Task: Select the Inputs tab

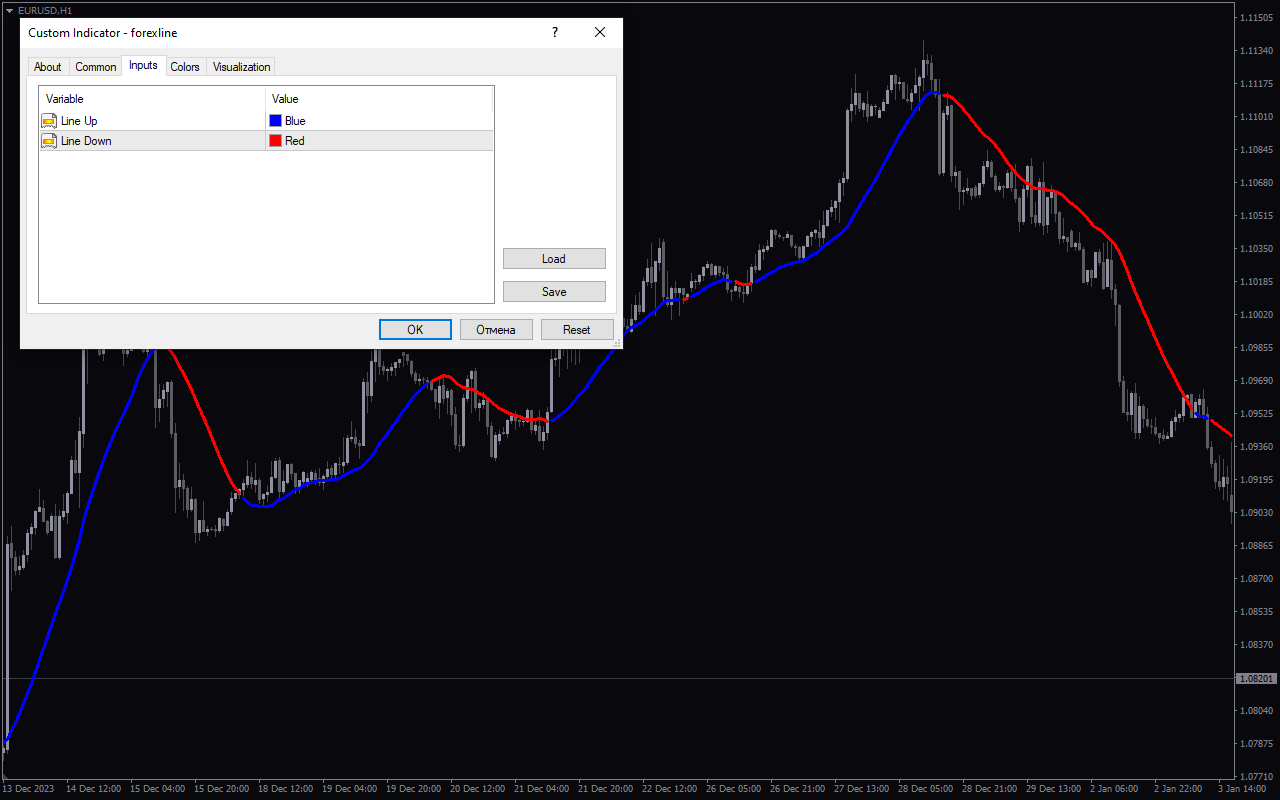Action: coord(143,65)
